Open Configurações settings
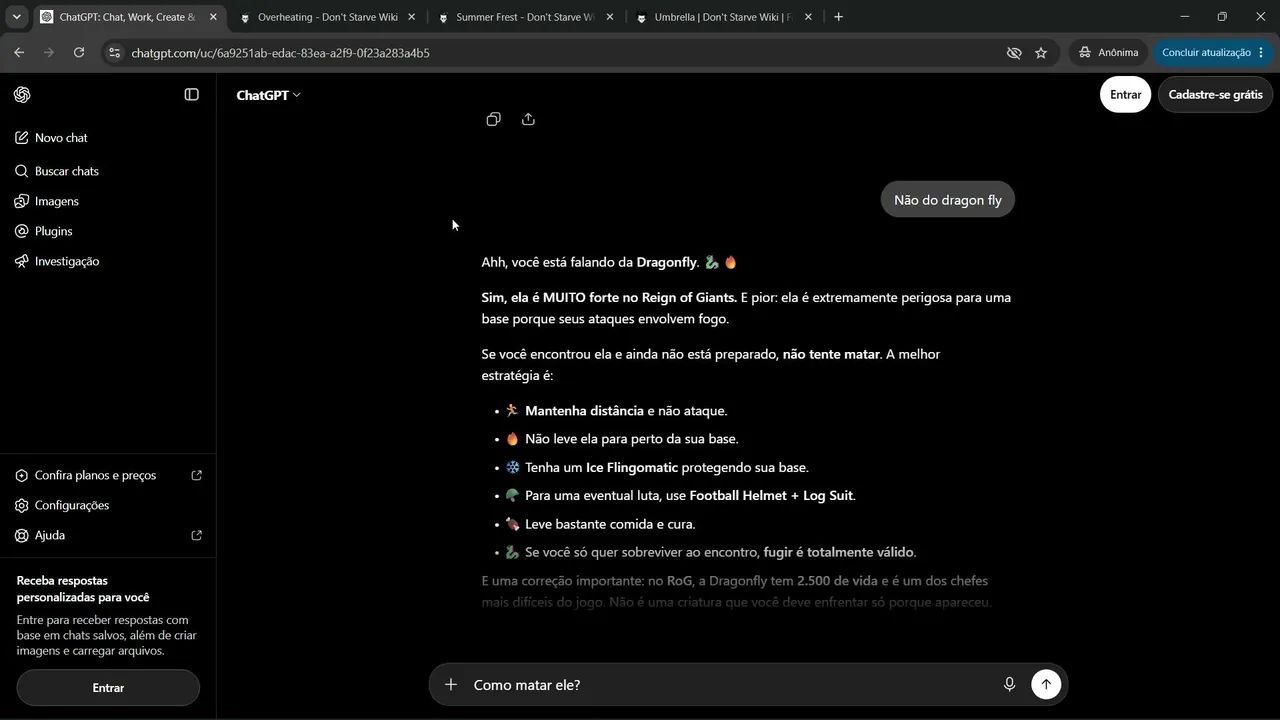 pos(108,505)
